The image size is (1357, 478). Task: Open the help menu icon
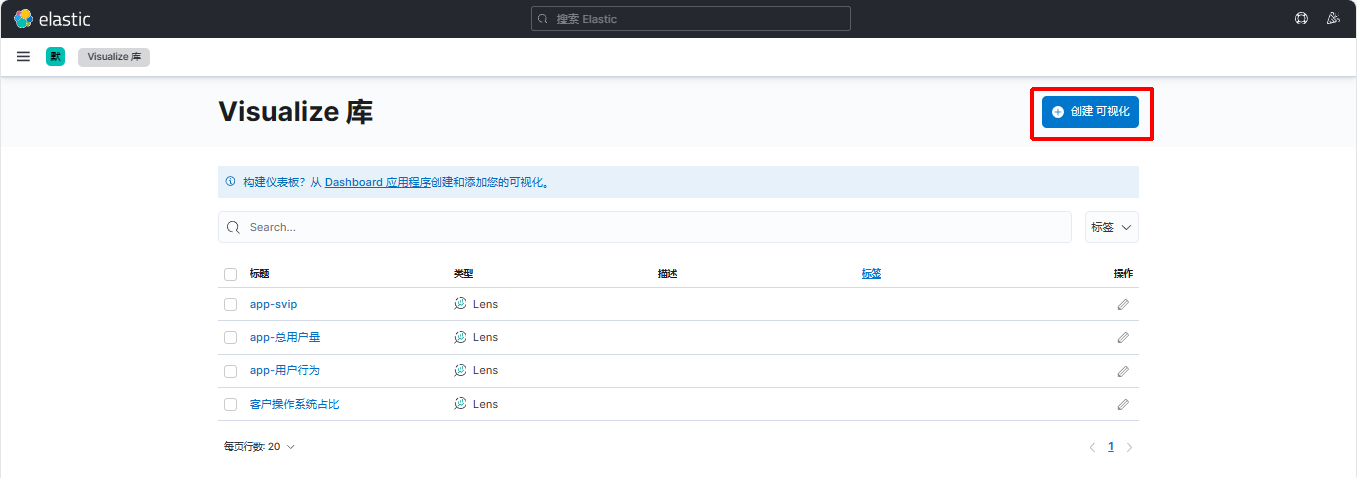1301,18
